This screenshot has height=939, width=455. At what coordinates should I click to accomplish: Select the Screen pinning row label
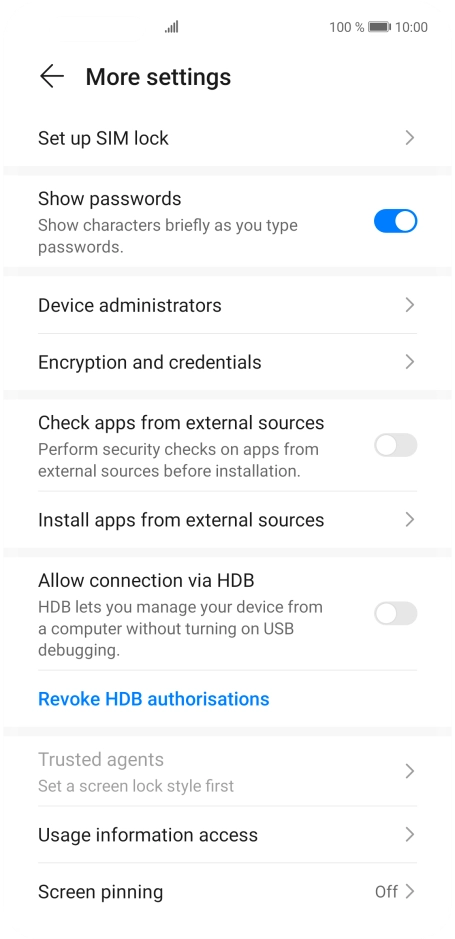click(x=101, y=892)
